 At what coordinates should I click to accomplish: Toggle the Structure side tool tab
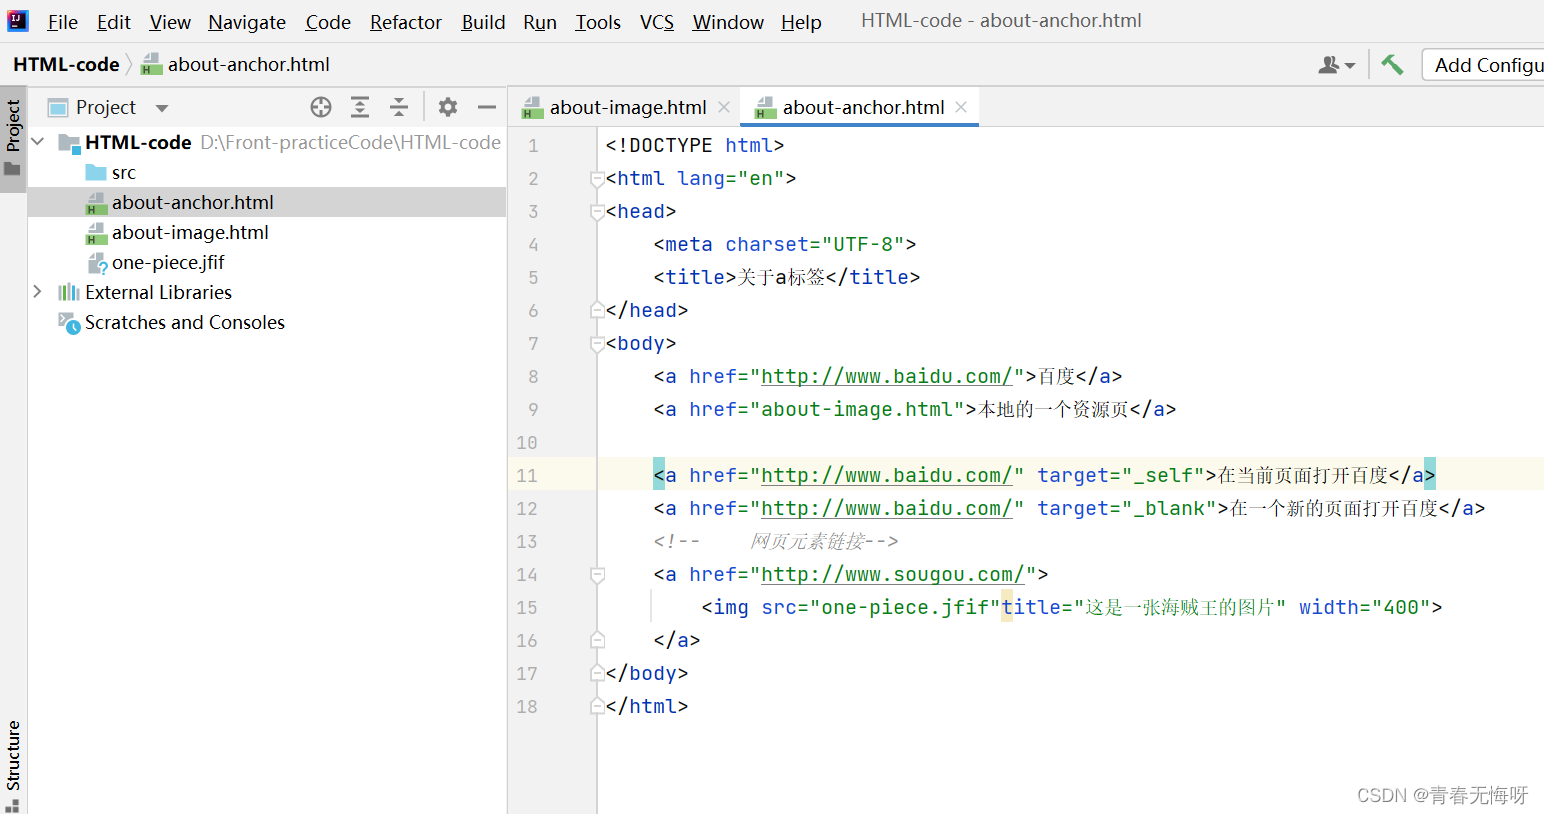point(13,764)
